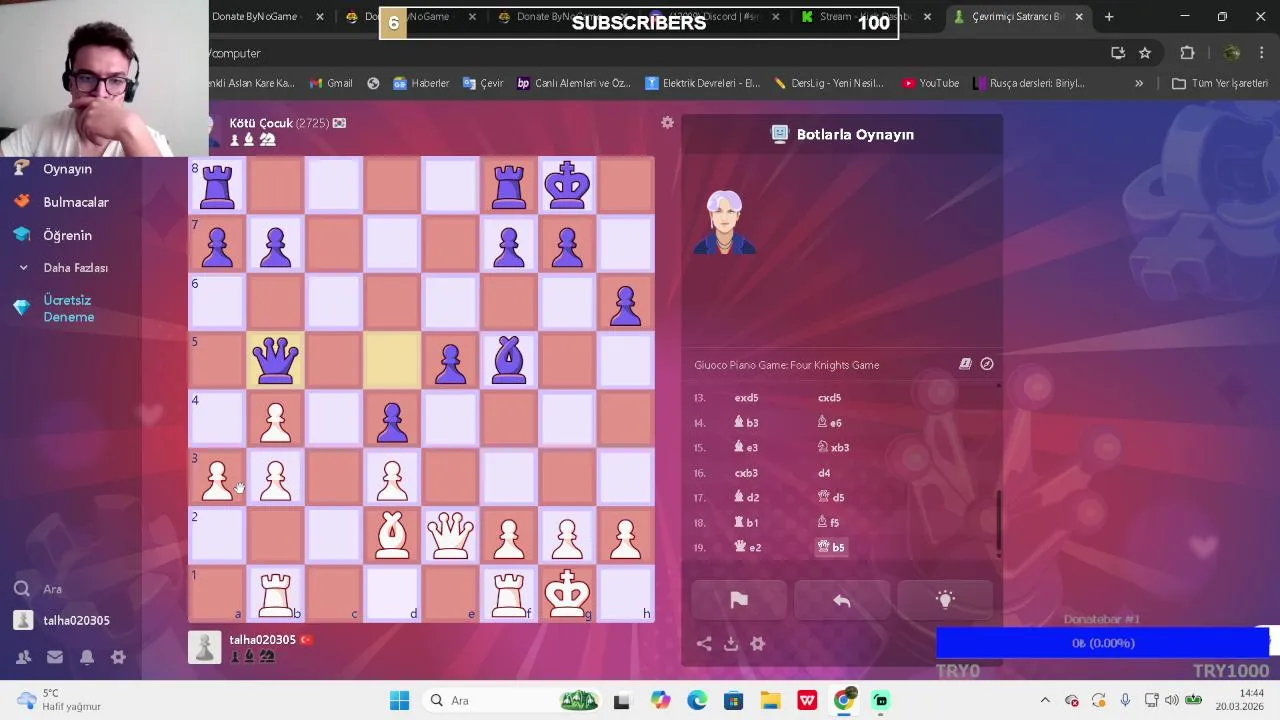
Task: Open Windows Start menu
Action: (x=399, y=700)
